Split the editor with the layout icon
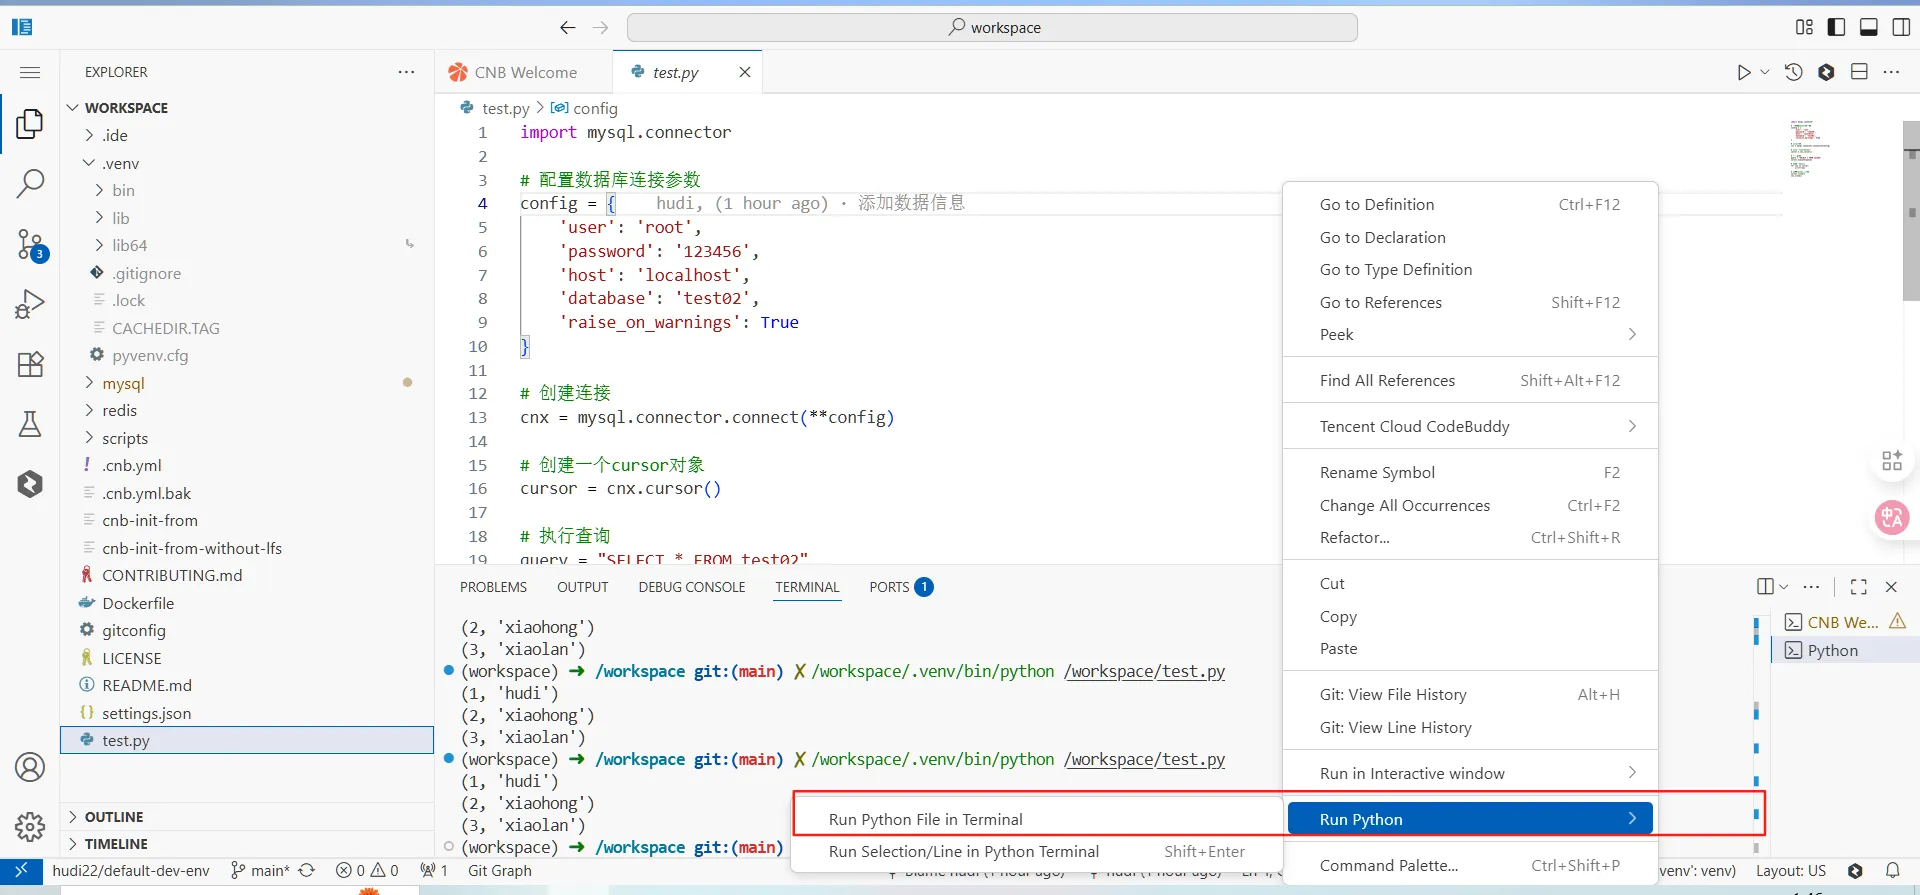1920x895 pixels. pos(1859,72)
